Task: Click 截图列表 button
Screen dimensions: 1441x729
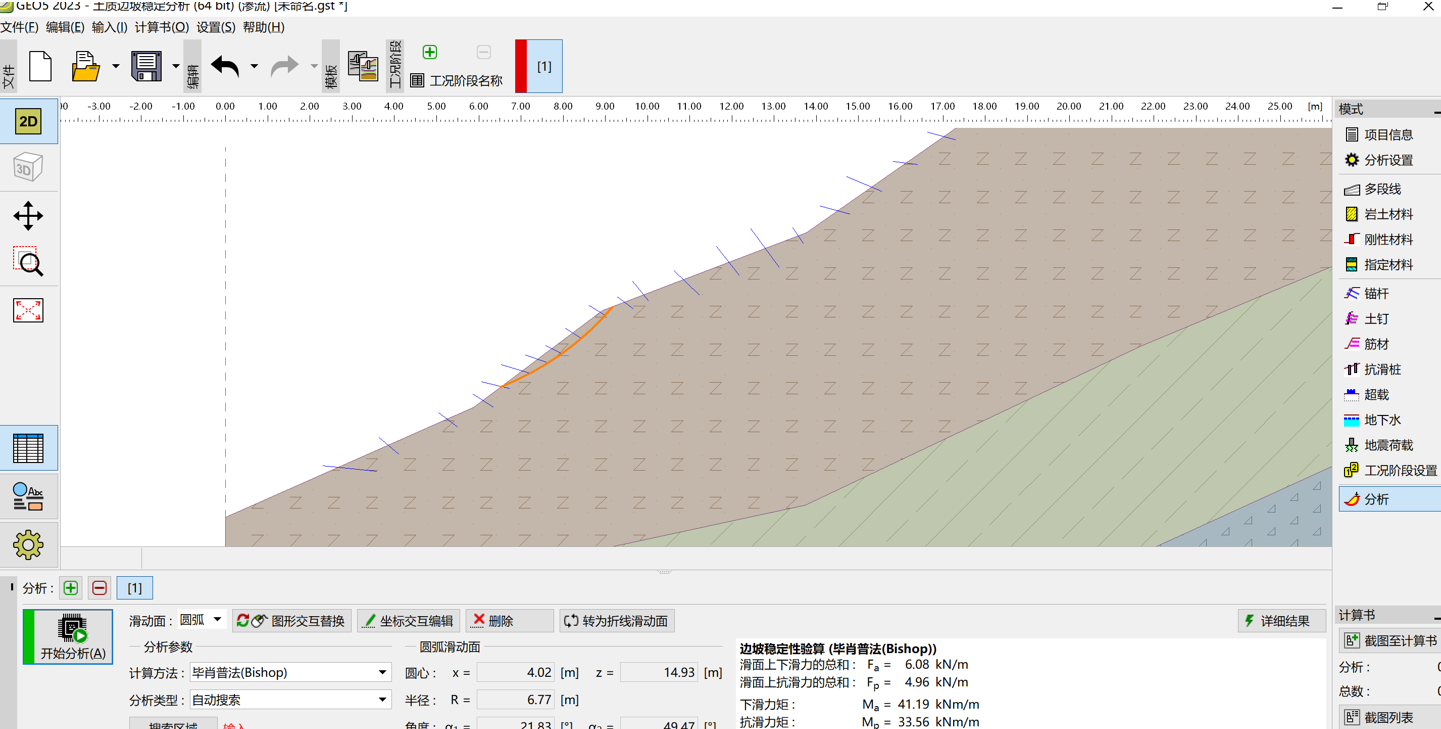Action: tap(1390, 717)
